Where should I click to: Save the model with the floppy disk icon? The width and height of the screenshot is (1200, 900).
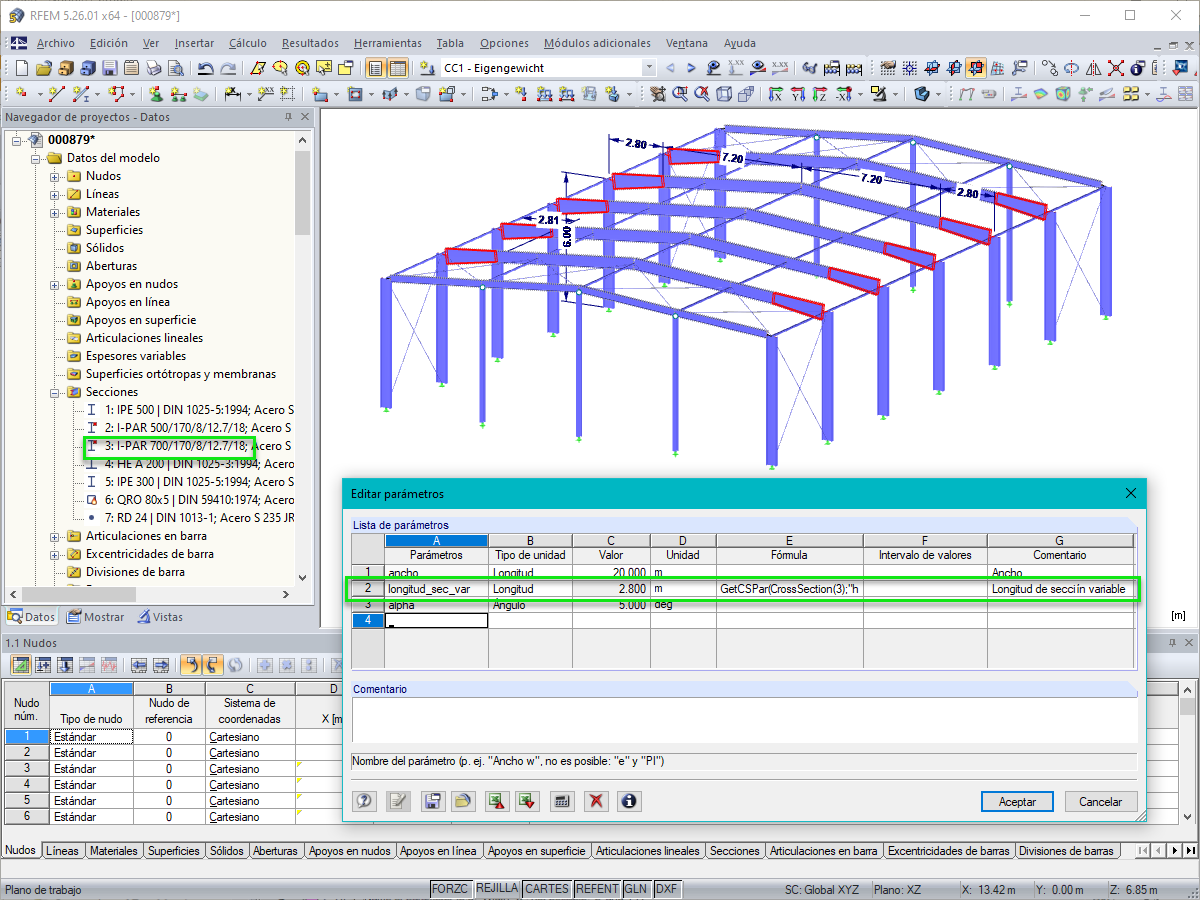coord(109,69)
